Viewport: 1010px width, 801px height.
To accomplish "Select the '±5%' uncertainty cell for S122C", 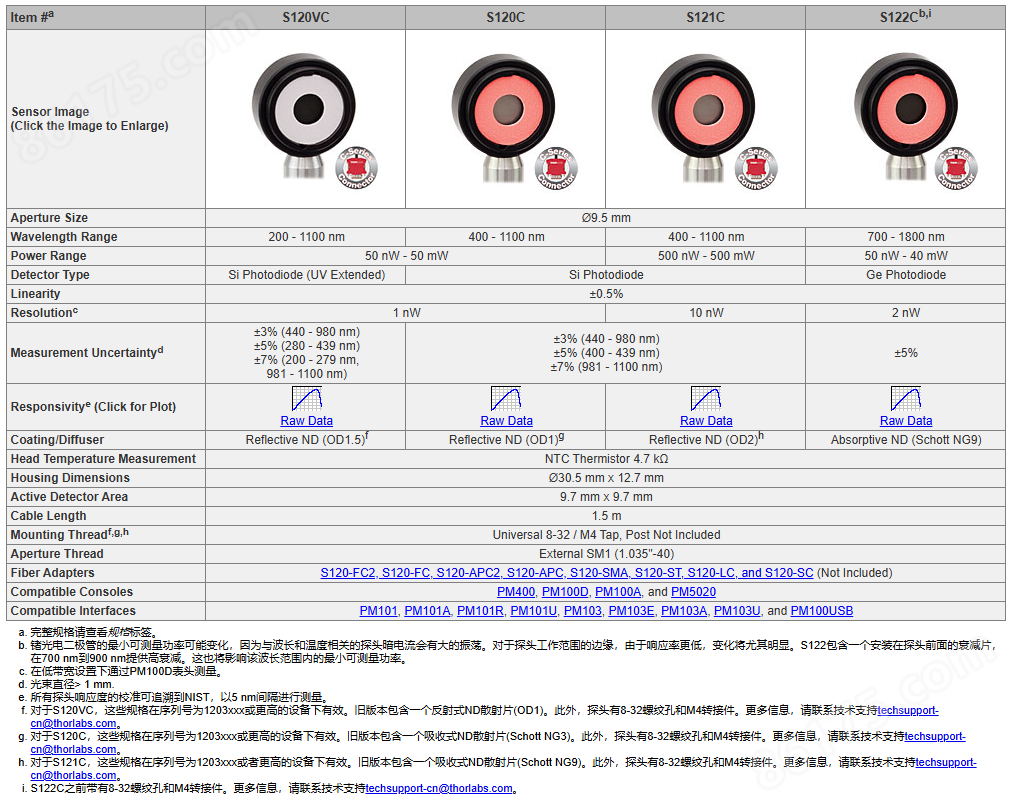I will 906,353.
